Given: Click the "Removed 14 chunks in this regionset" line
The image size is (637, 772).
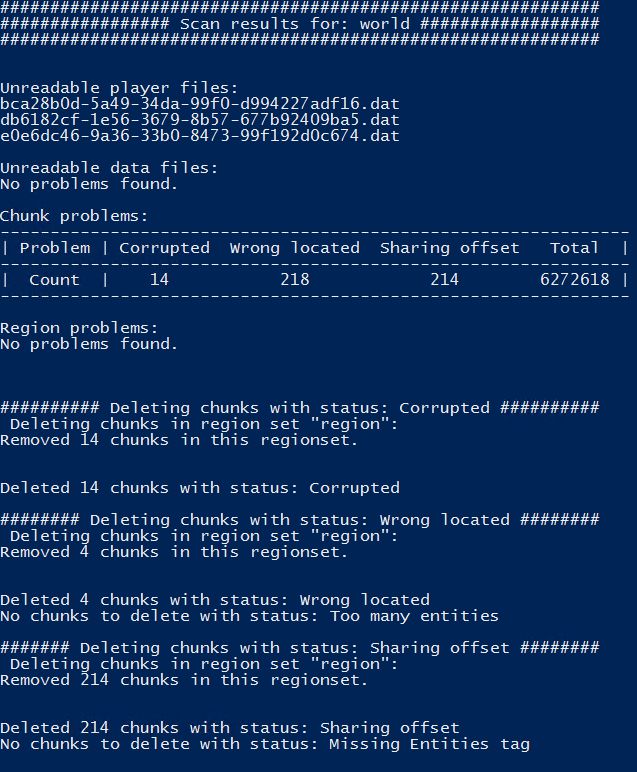Looking at the screenshot, I should pyautogui.click(x=179, y=440).
